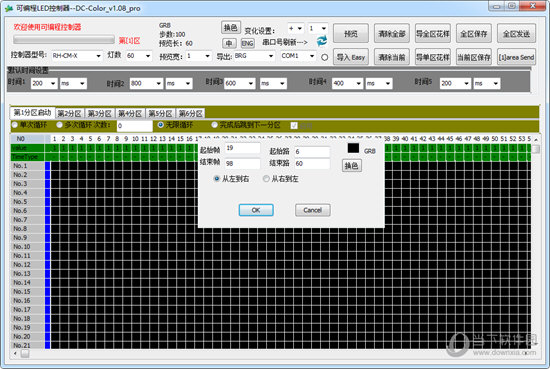Image resolution: width=550 pixels, height=369 pixels.
Task: Switch language with the ENG button
Action: click(248, 43)
